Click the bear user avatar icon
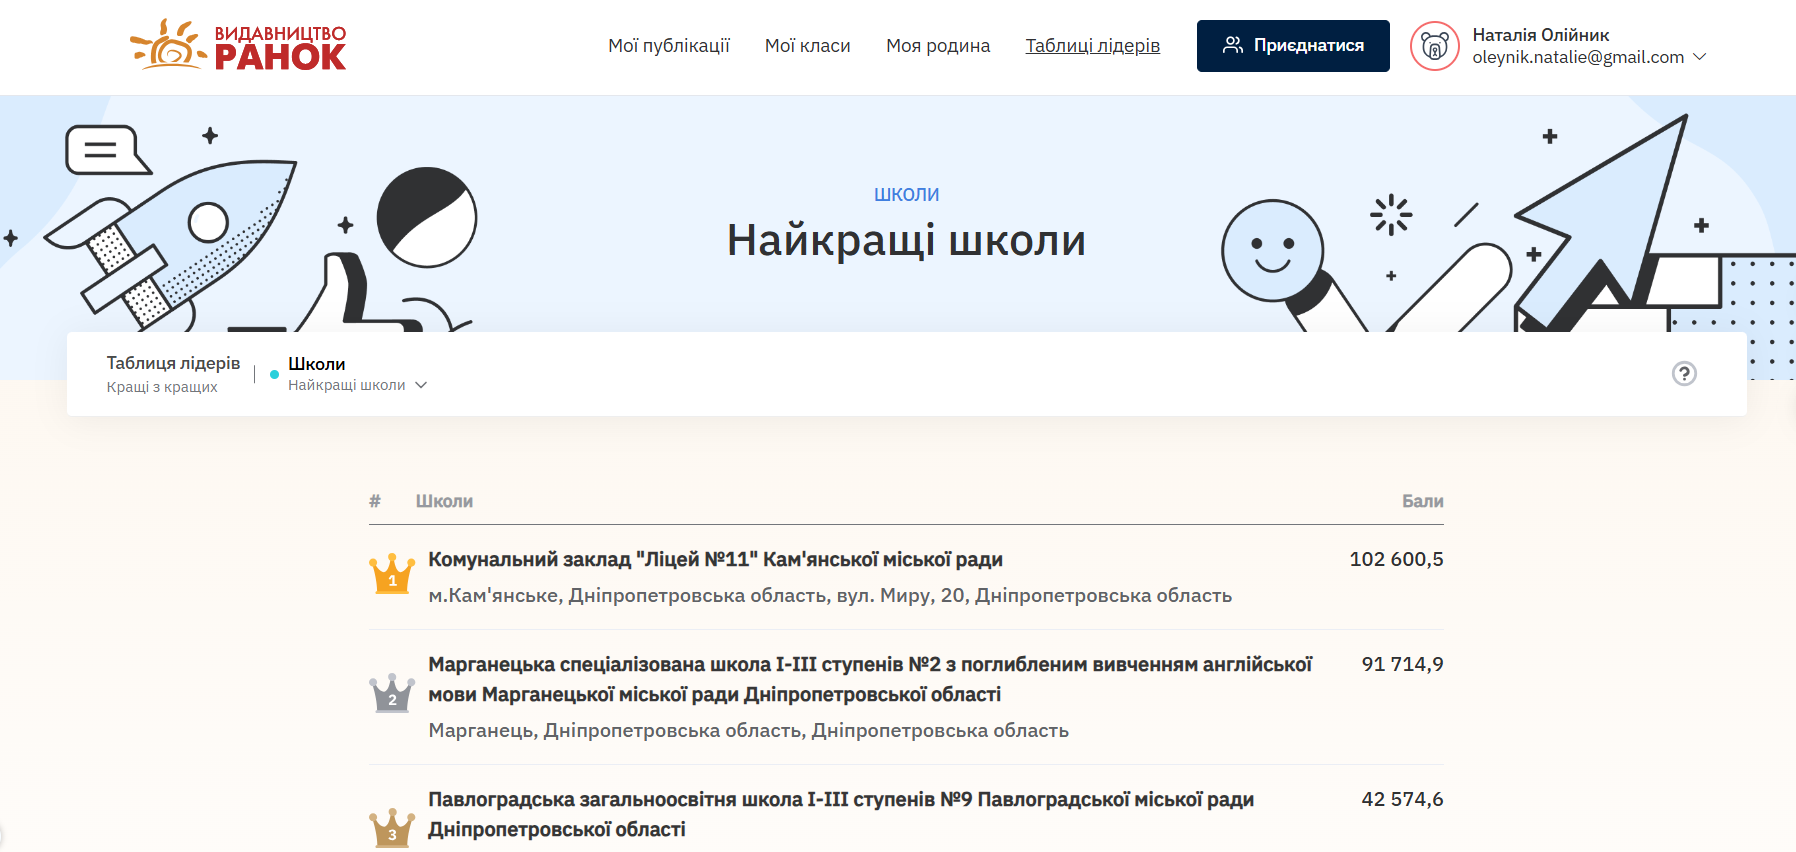 click(1434, 46)
